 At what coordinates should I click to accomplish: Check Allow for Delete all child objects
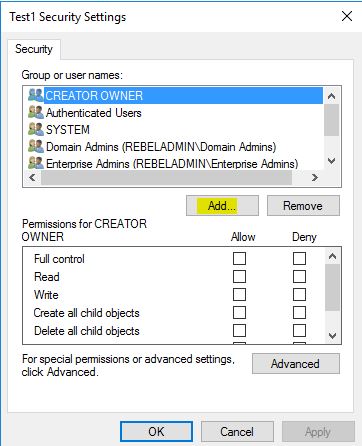(x=239, y=330)
